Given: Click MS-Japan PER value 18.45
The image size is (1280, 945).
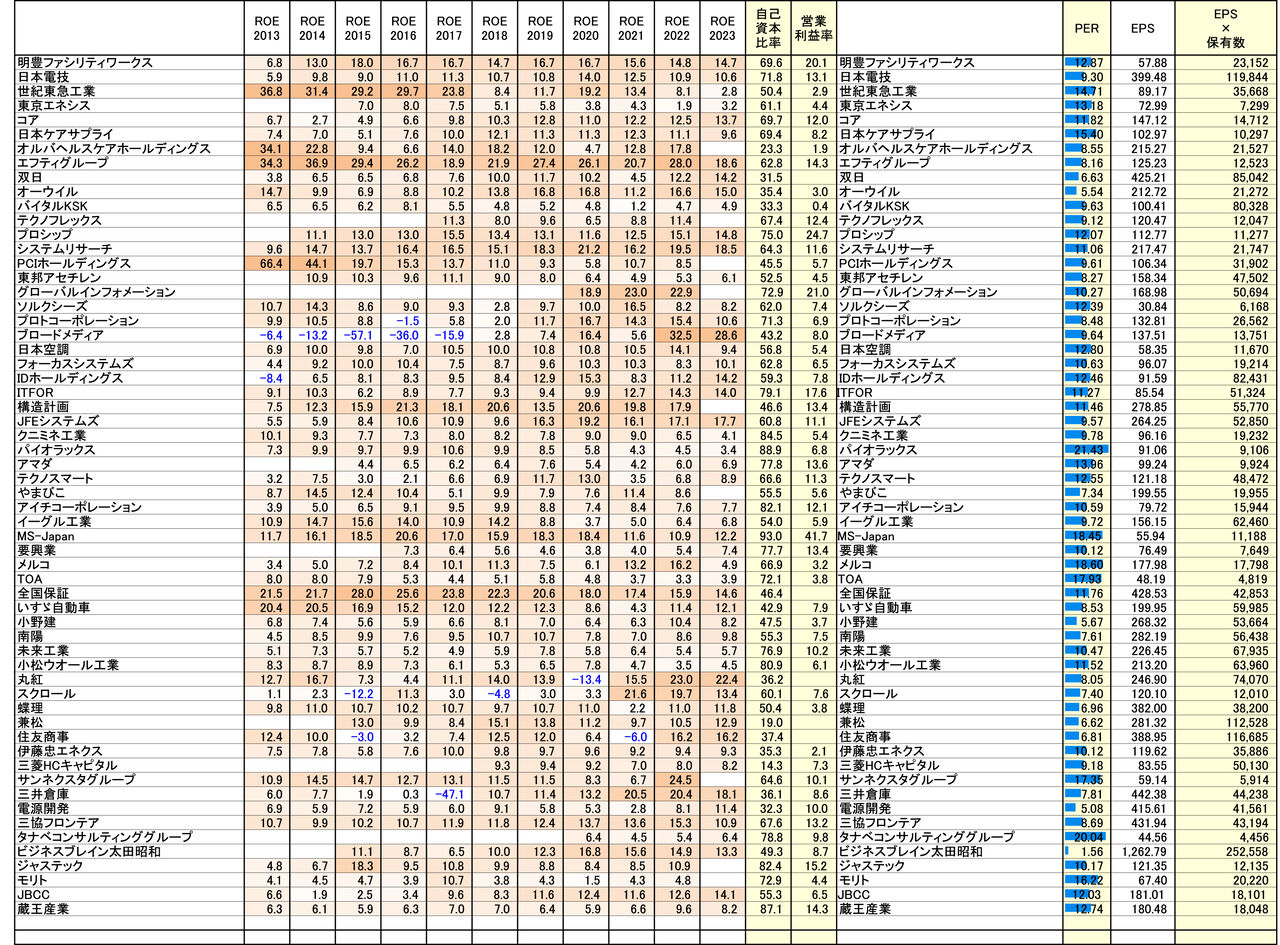Looking at the screenshot, I should point(1087,535).
